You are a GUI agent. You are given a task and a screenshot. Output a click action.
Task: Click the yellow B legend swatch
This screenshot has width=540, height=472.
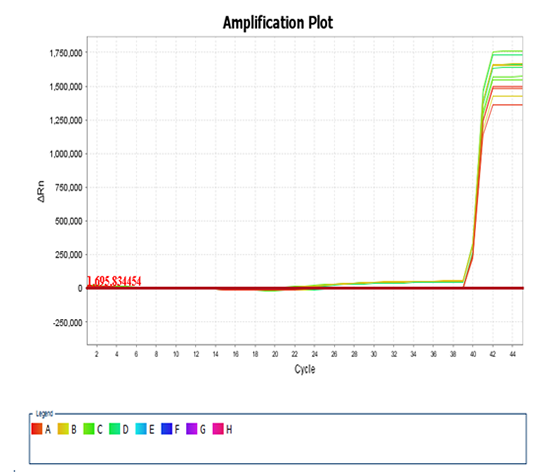pyautogui.click(x=63, y=429)
